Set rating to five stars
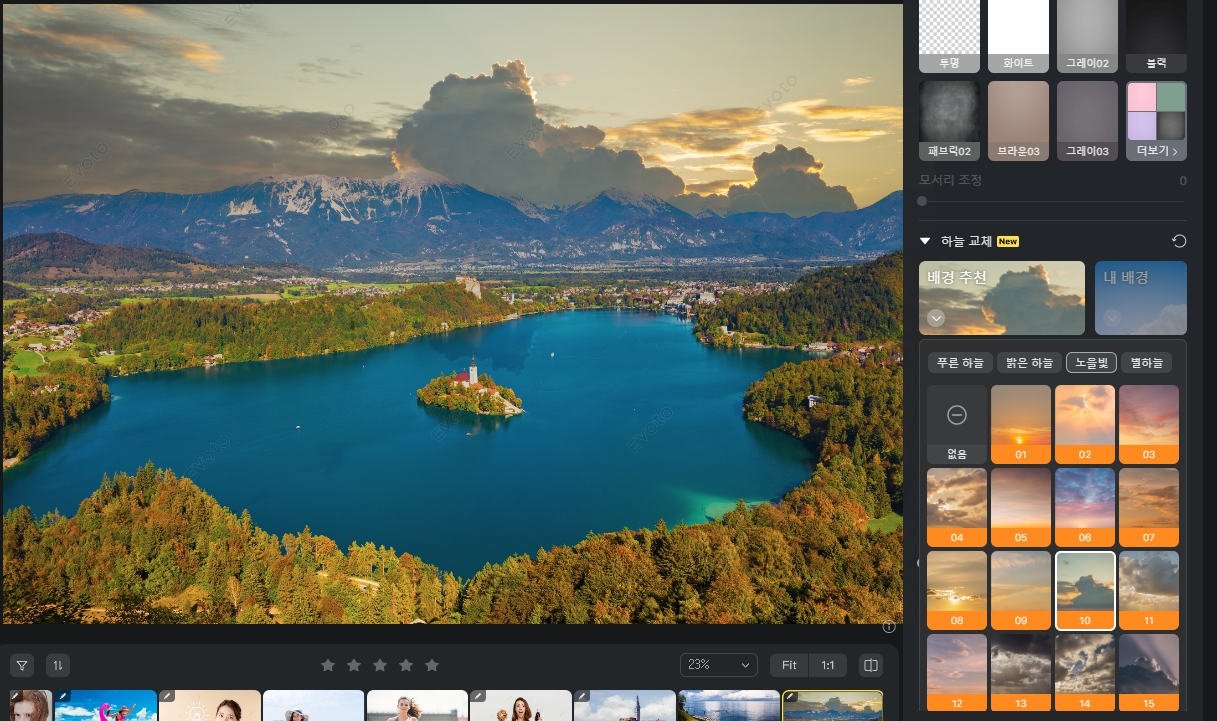 [432, 665]
